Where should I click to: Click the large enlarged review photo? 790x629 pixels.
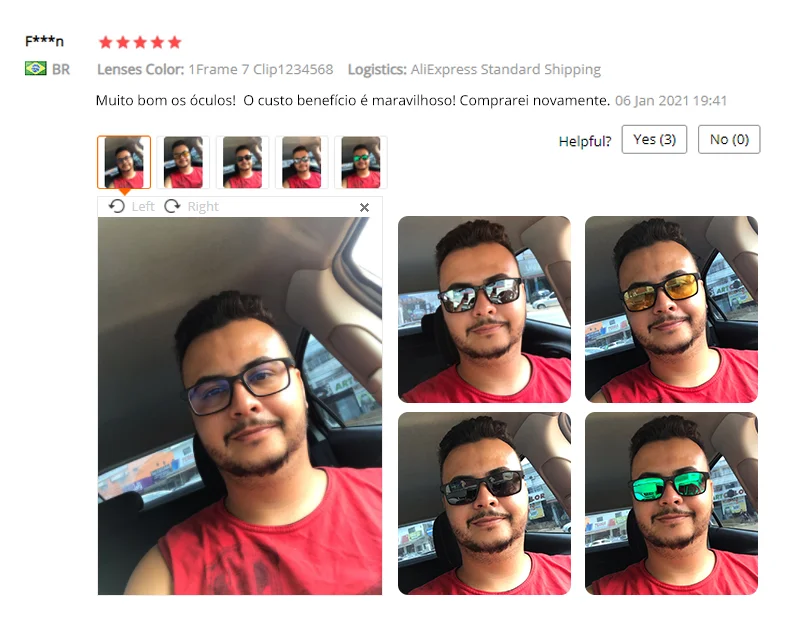click(240, 406)
